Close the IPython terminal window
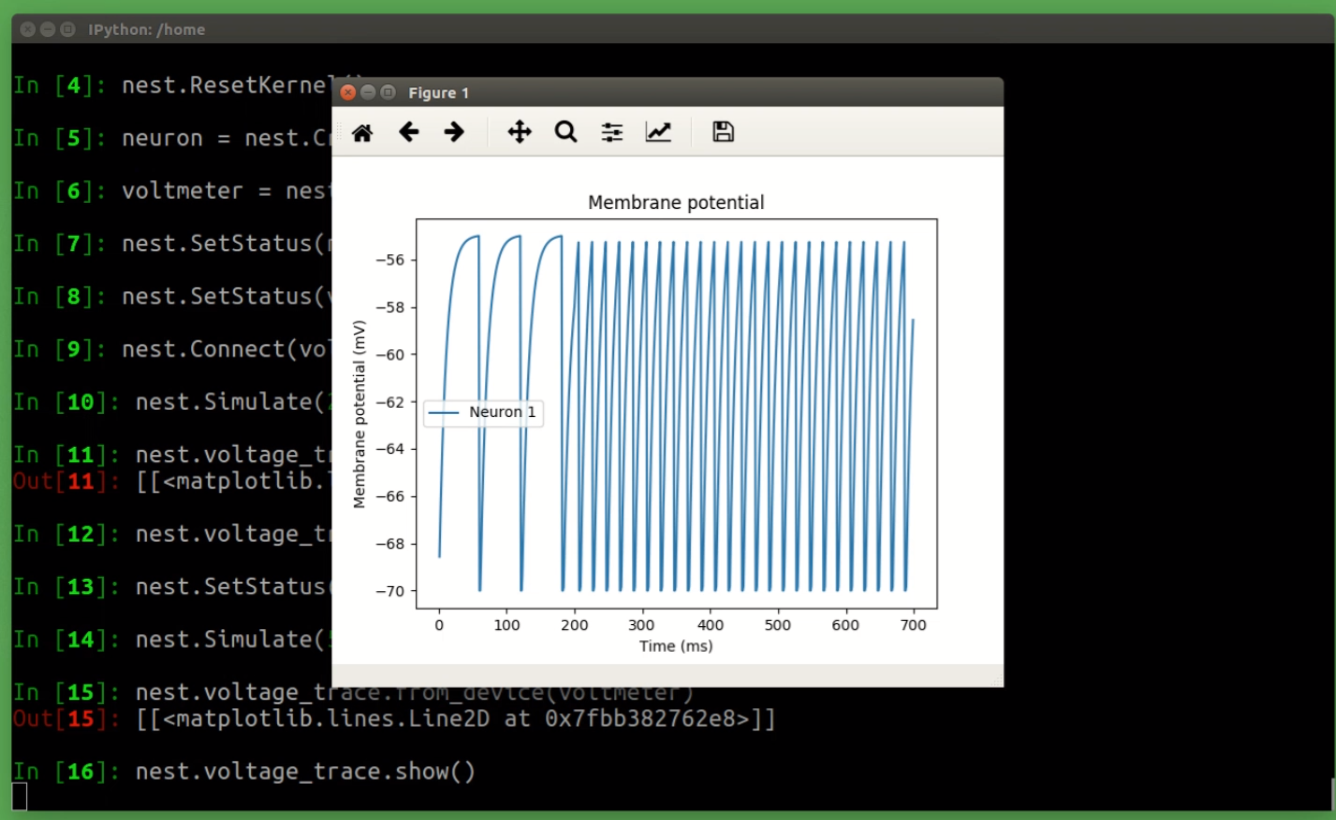This screenshot has height=820, width=1336. click(x=28, y=30)
